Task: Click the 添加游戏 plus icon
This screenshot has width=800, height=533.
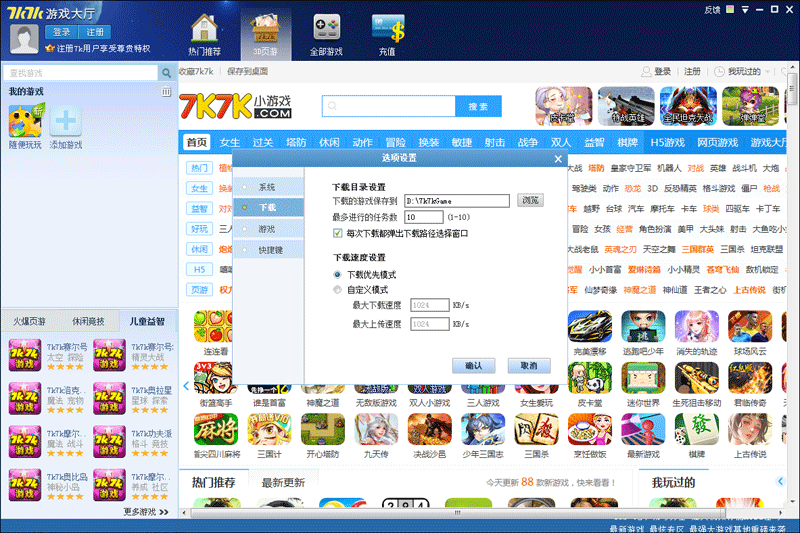Action: [x=66, y=120]
